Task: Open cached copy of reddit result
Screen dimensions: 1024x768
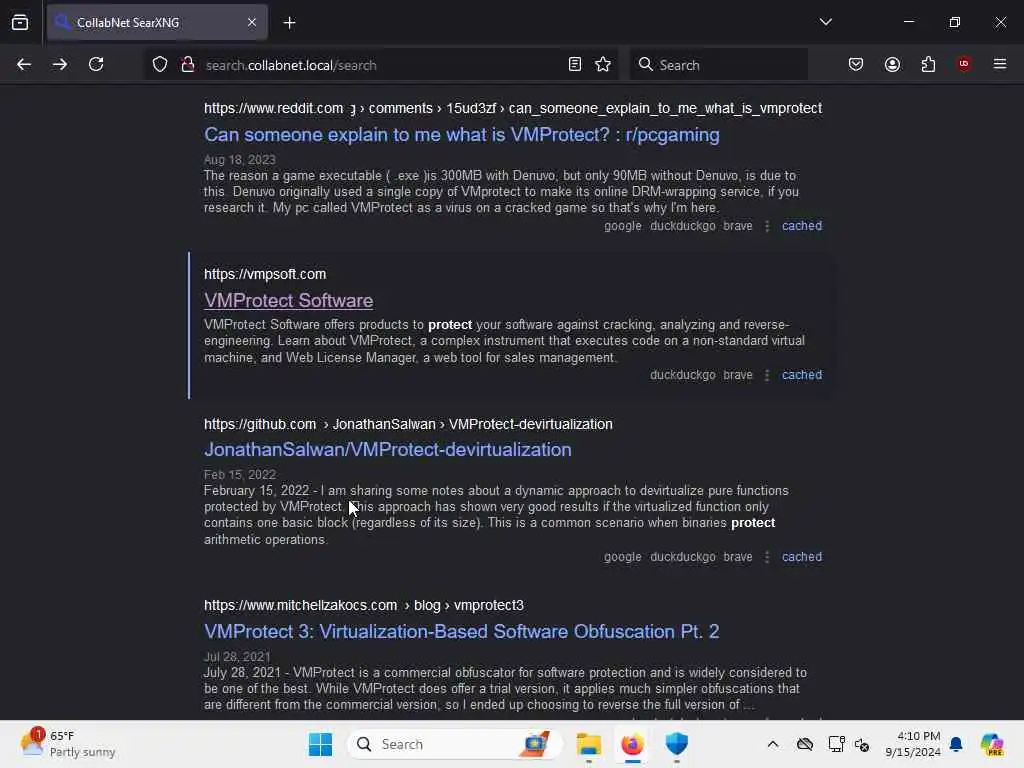Action: pos(802,226)
